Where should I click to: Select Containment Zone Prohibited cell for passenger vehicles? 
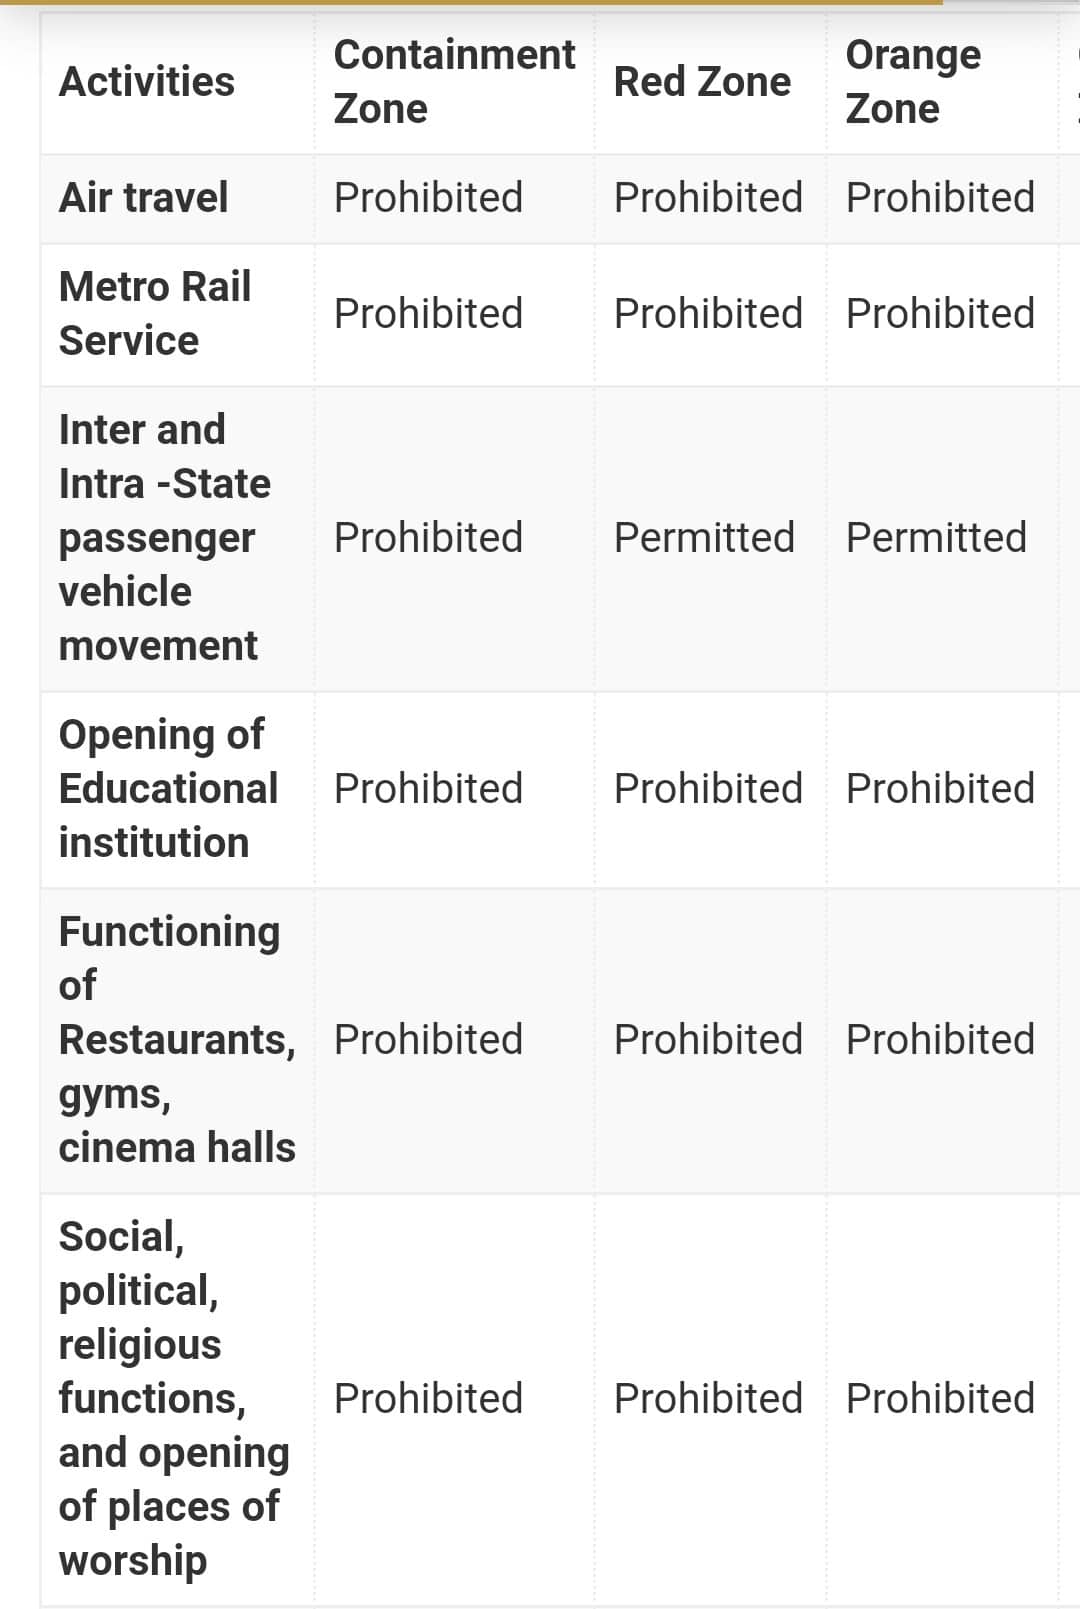point(428,538)
